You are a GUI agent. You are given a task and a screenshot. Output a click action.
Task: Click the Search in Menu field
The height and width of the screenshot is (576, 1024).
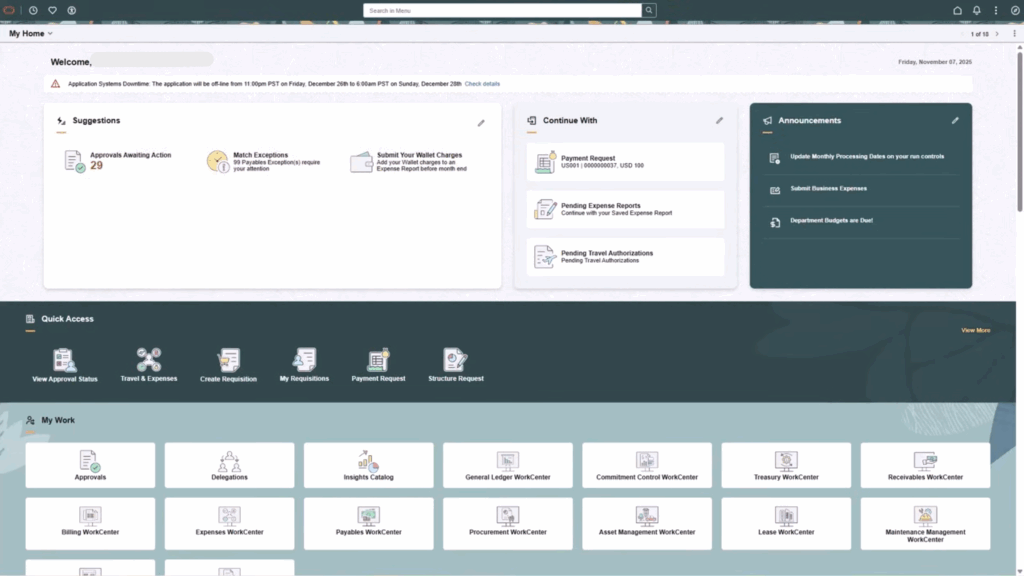(502, 10)
